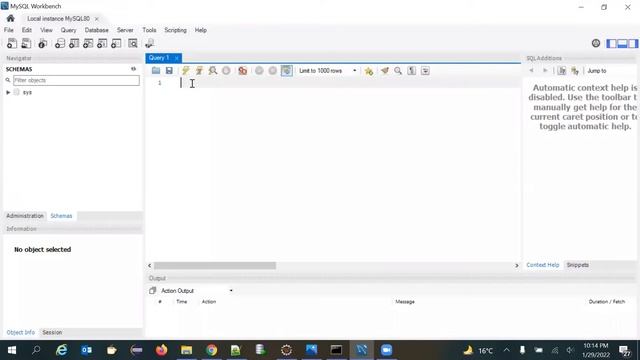Screen dimensions: 640x360
Task: Open a script file in the editor
Action: (x=156, y=71)
